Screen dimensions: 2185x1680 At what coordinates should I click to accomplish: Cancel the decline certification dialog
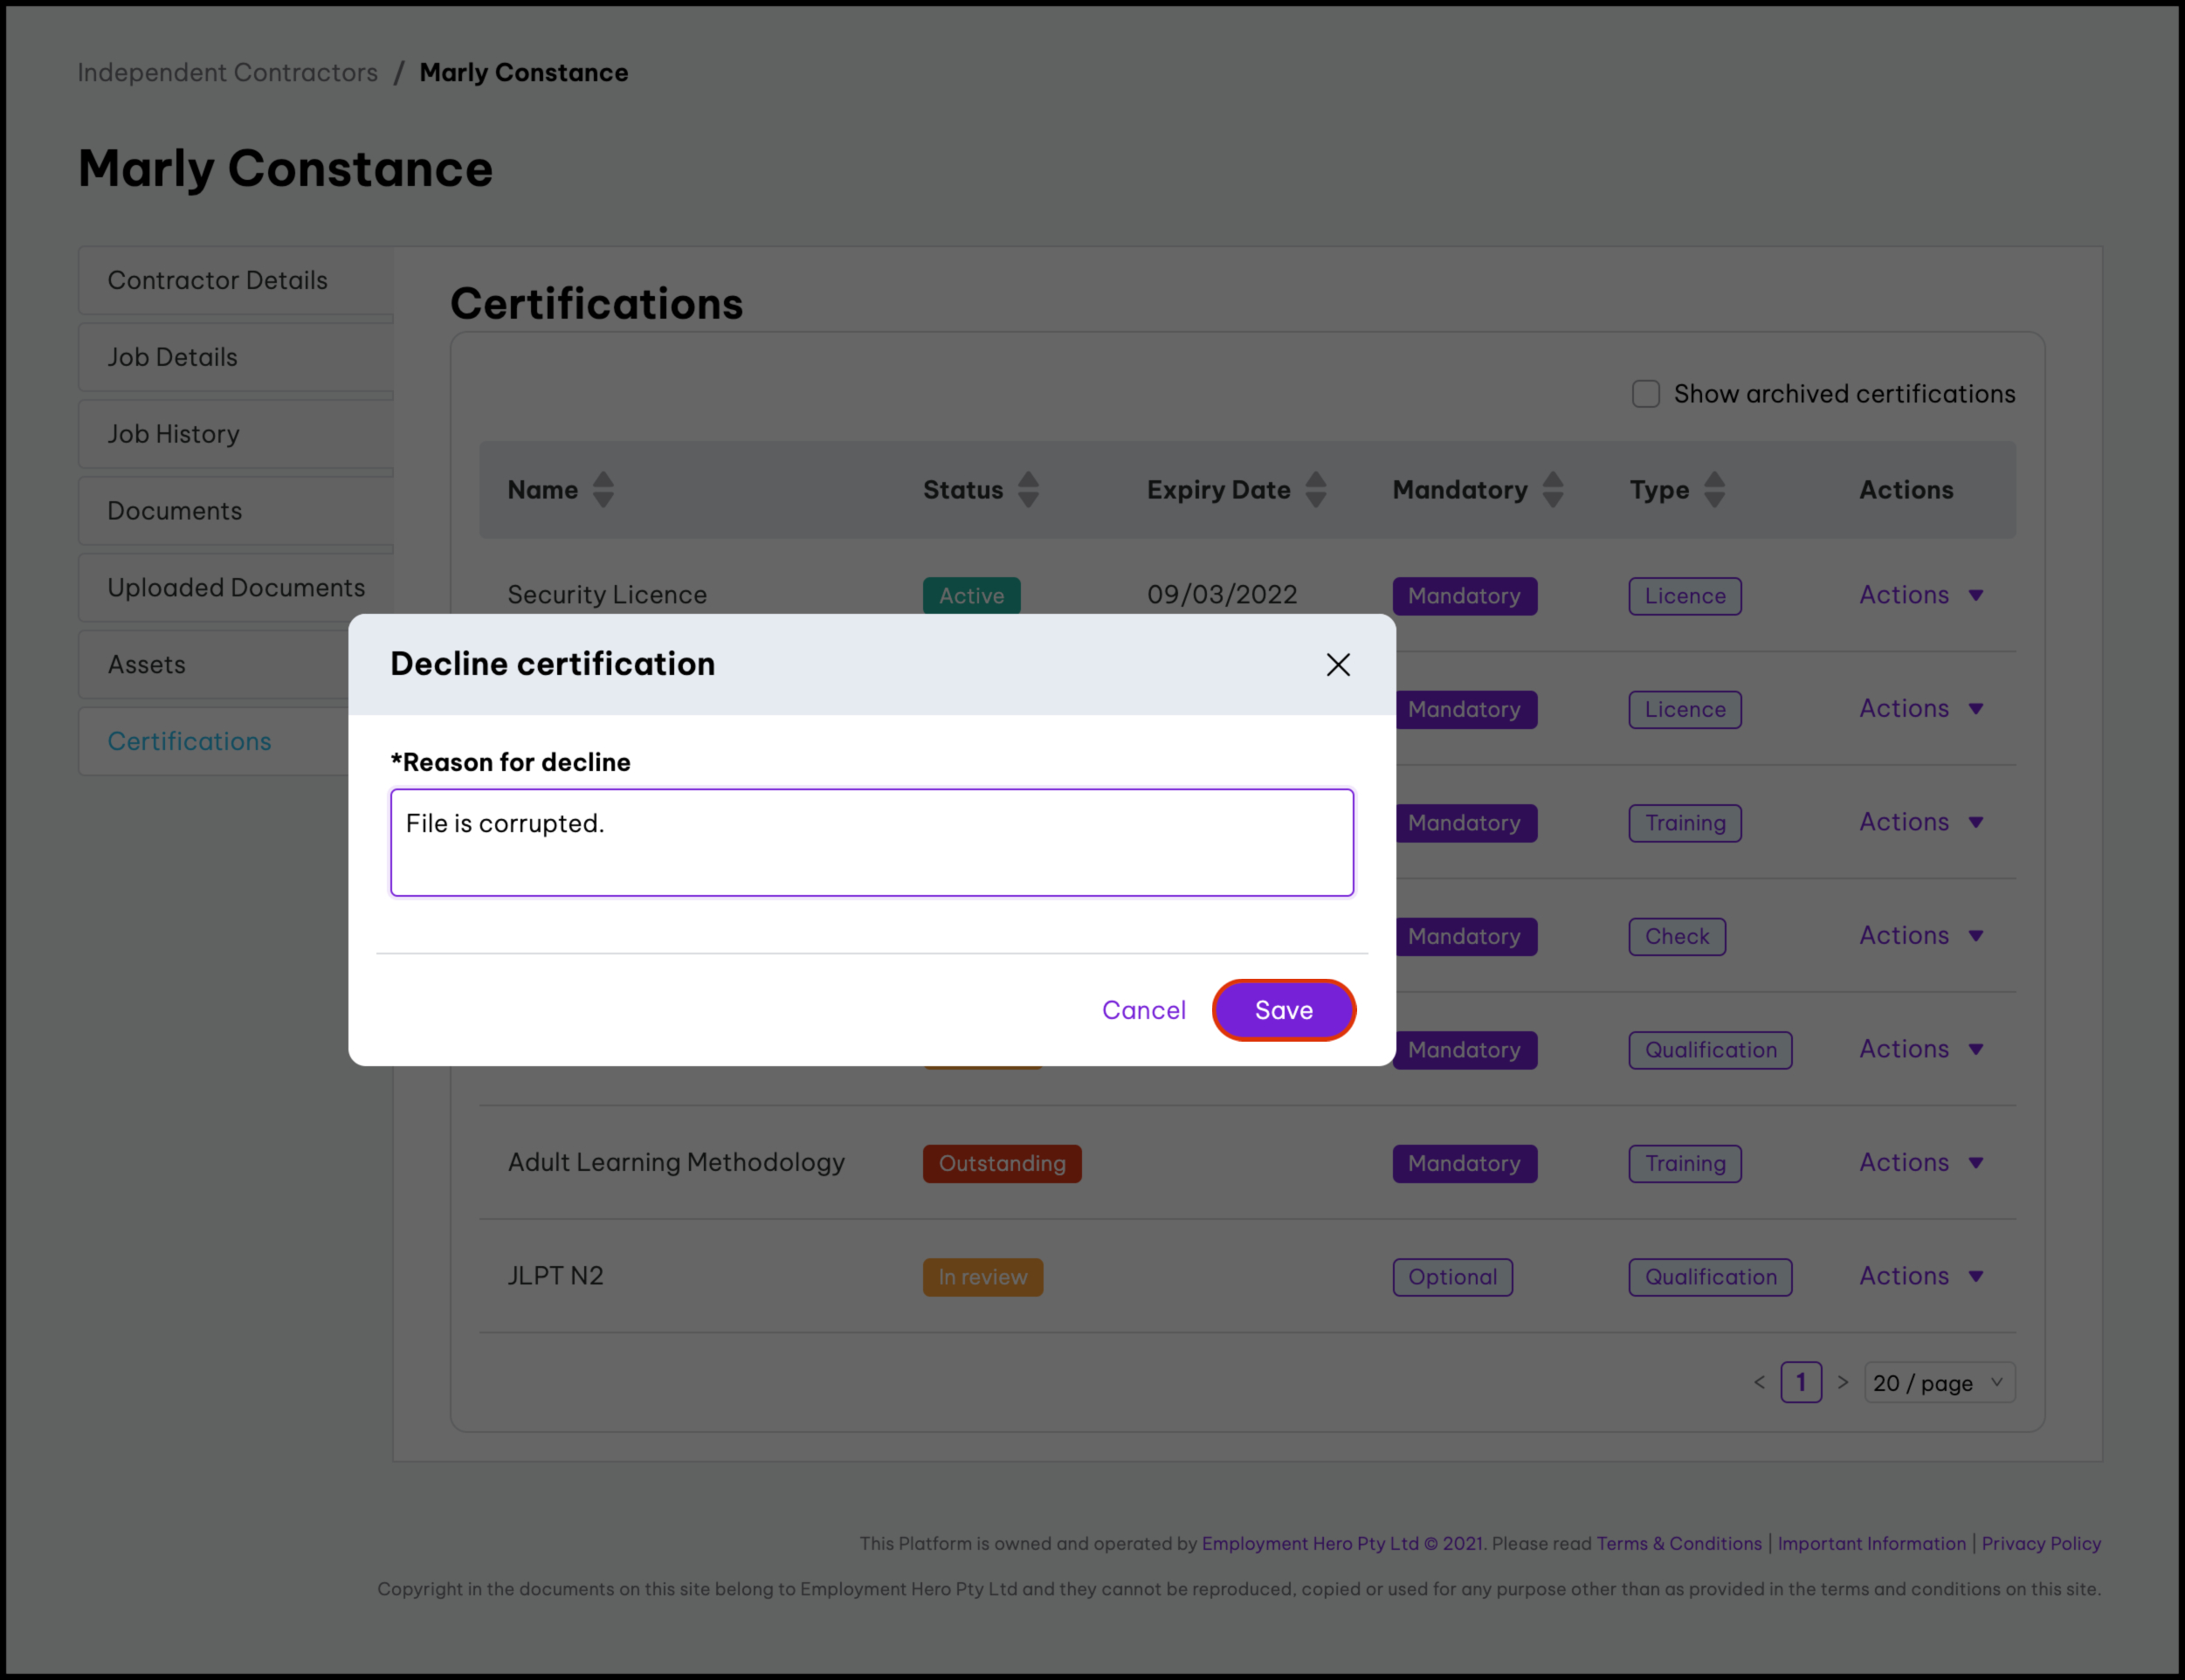tap(1143, 1010)
